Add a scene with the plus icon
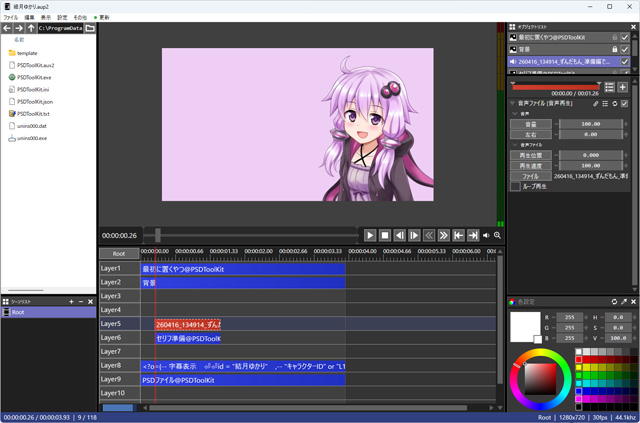Screen dimensions: 640x423 71,301
